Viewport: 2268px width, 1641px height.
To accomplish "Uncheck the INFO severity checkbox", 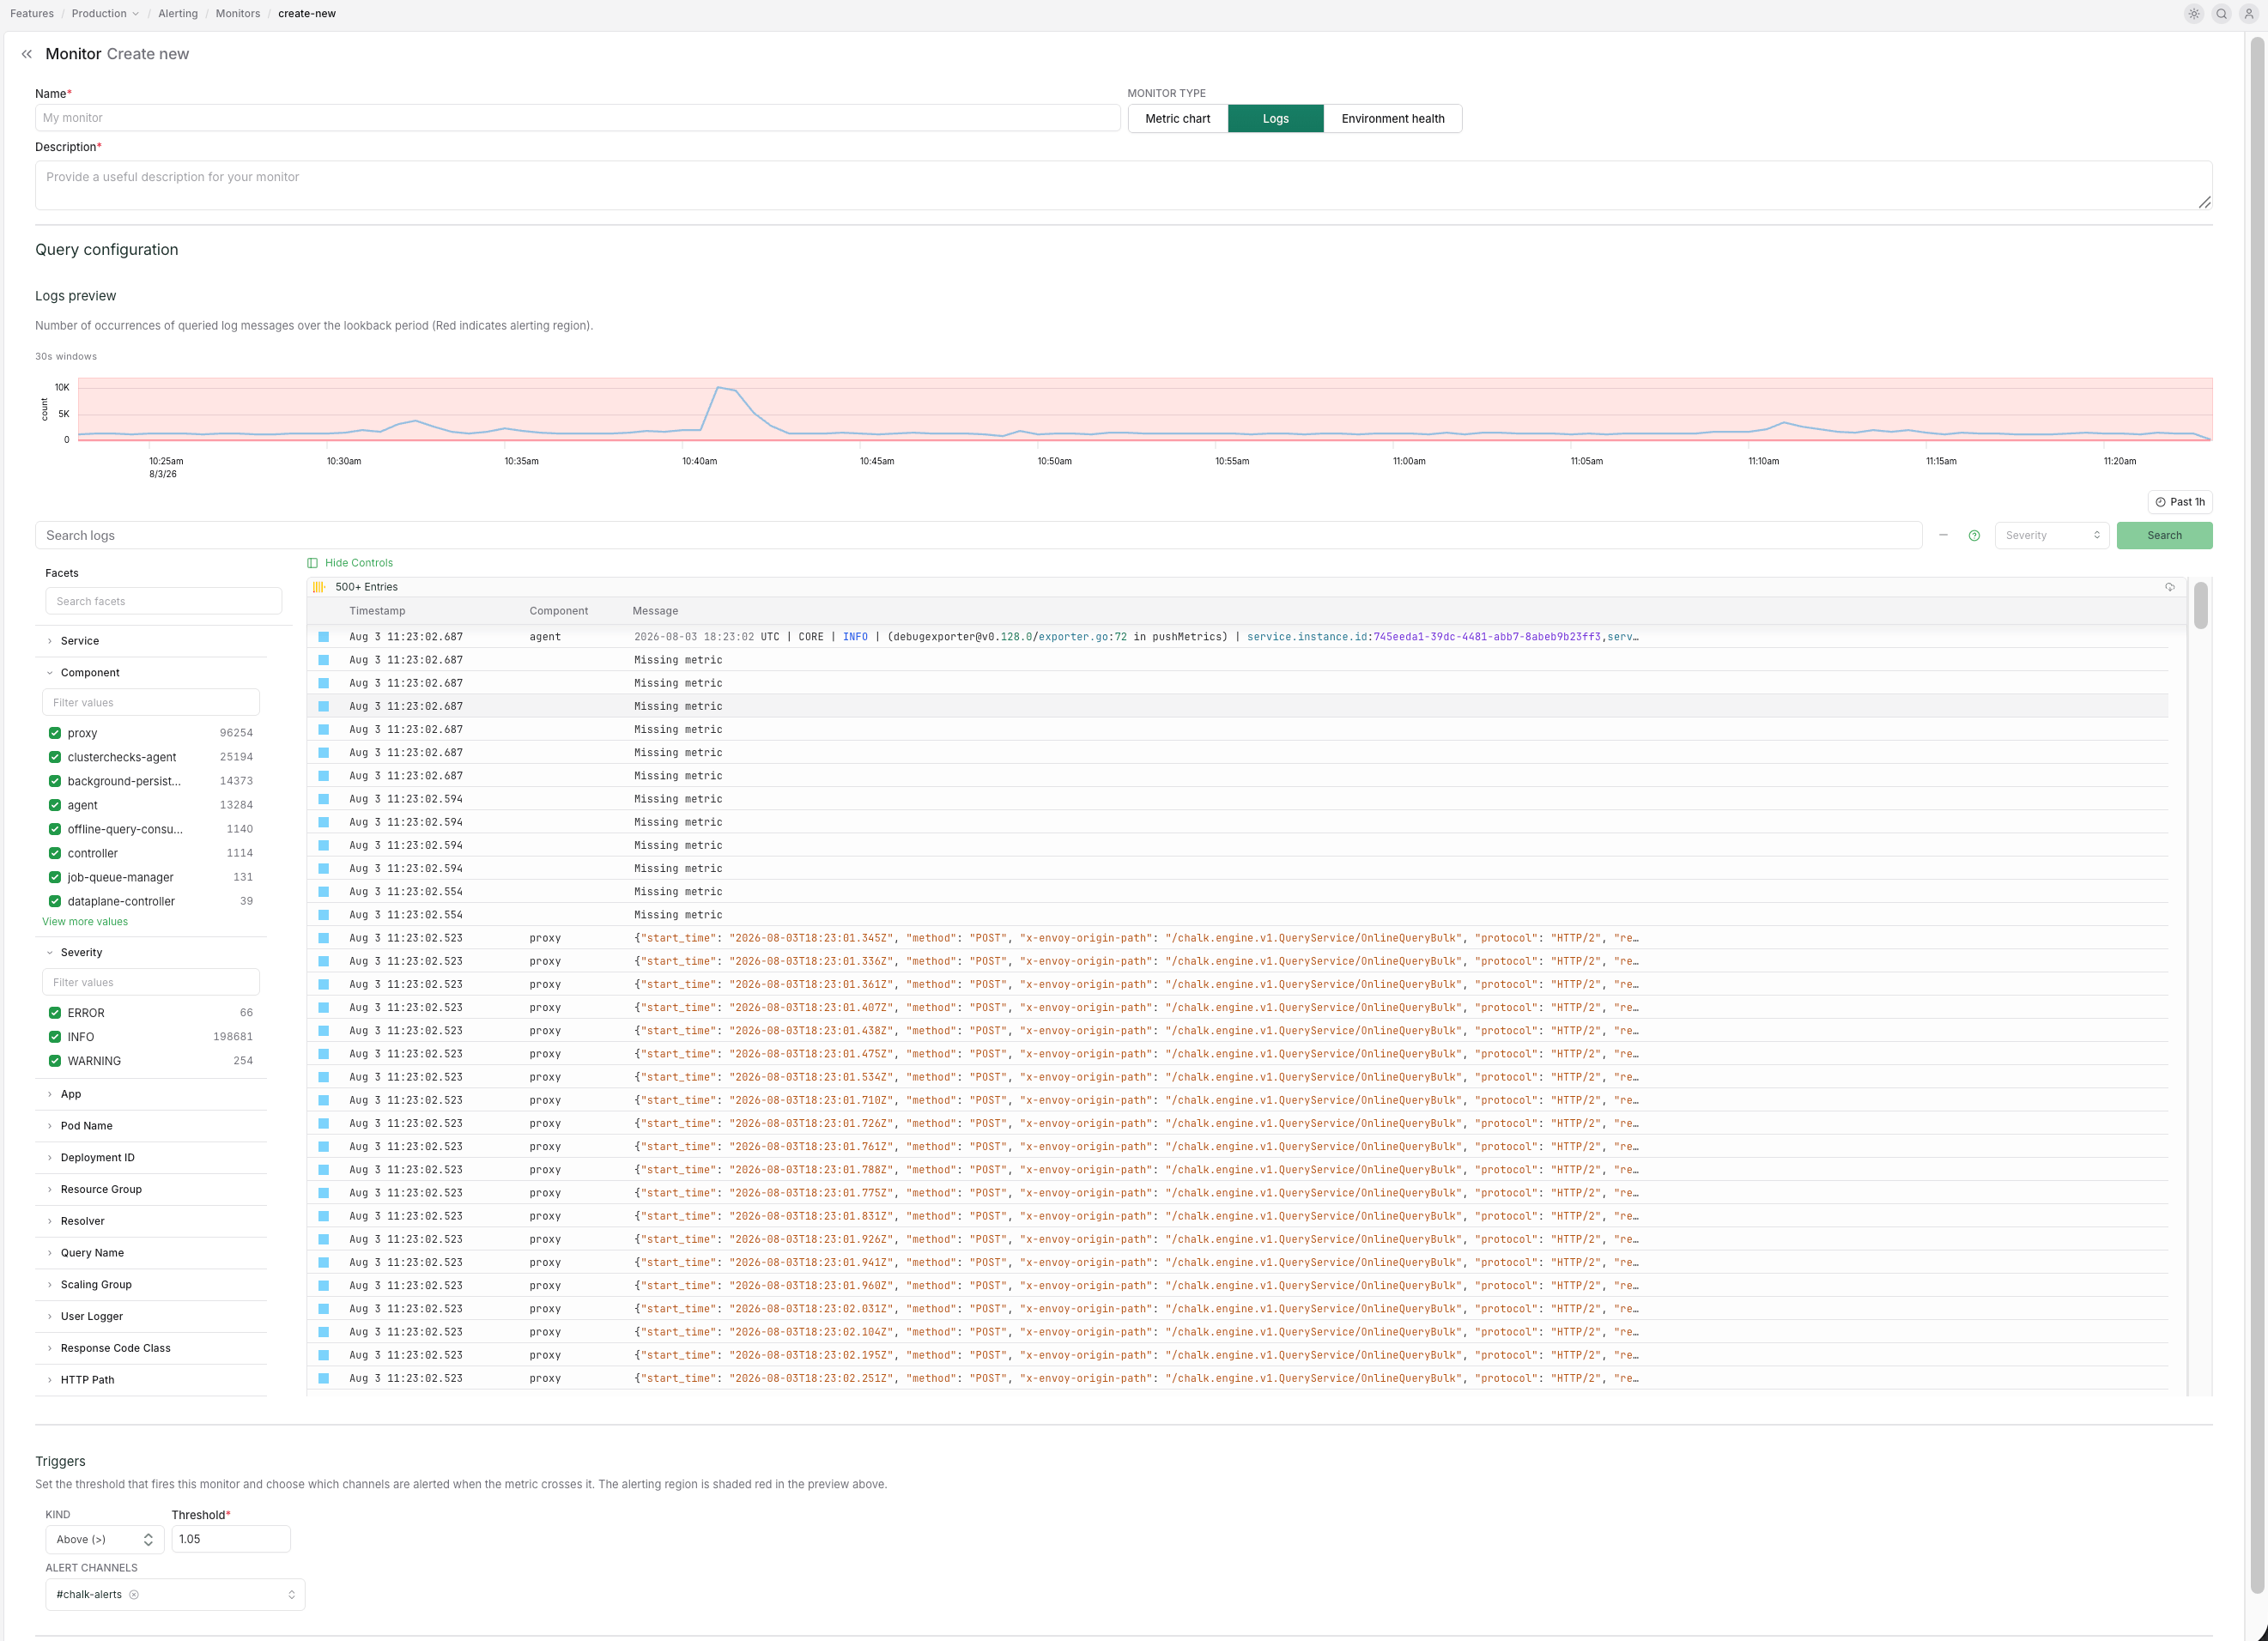I will (x=55, y=1037).
